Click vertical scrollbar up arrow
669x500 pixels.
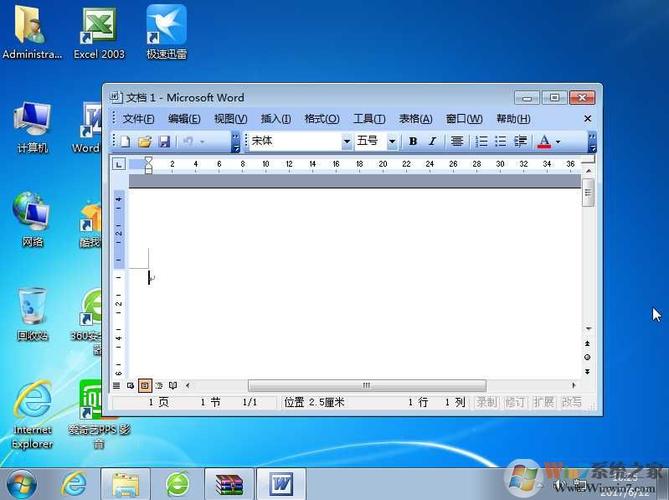[x=588, y=171]
